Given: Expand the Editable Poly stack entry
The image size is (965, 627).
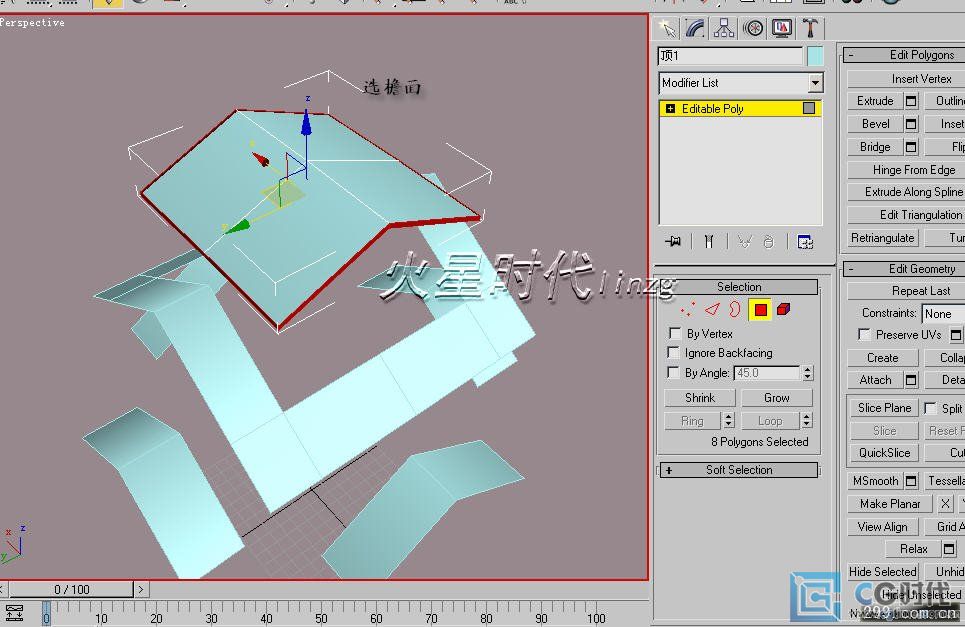Looking at the screenshot, I should coord(670,109).
